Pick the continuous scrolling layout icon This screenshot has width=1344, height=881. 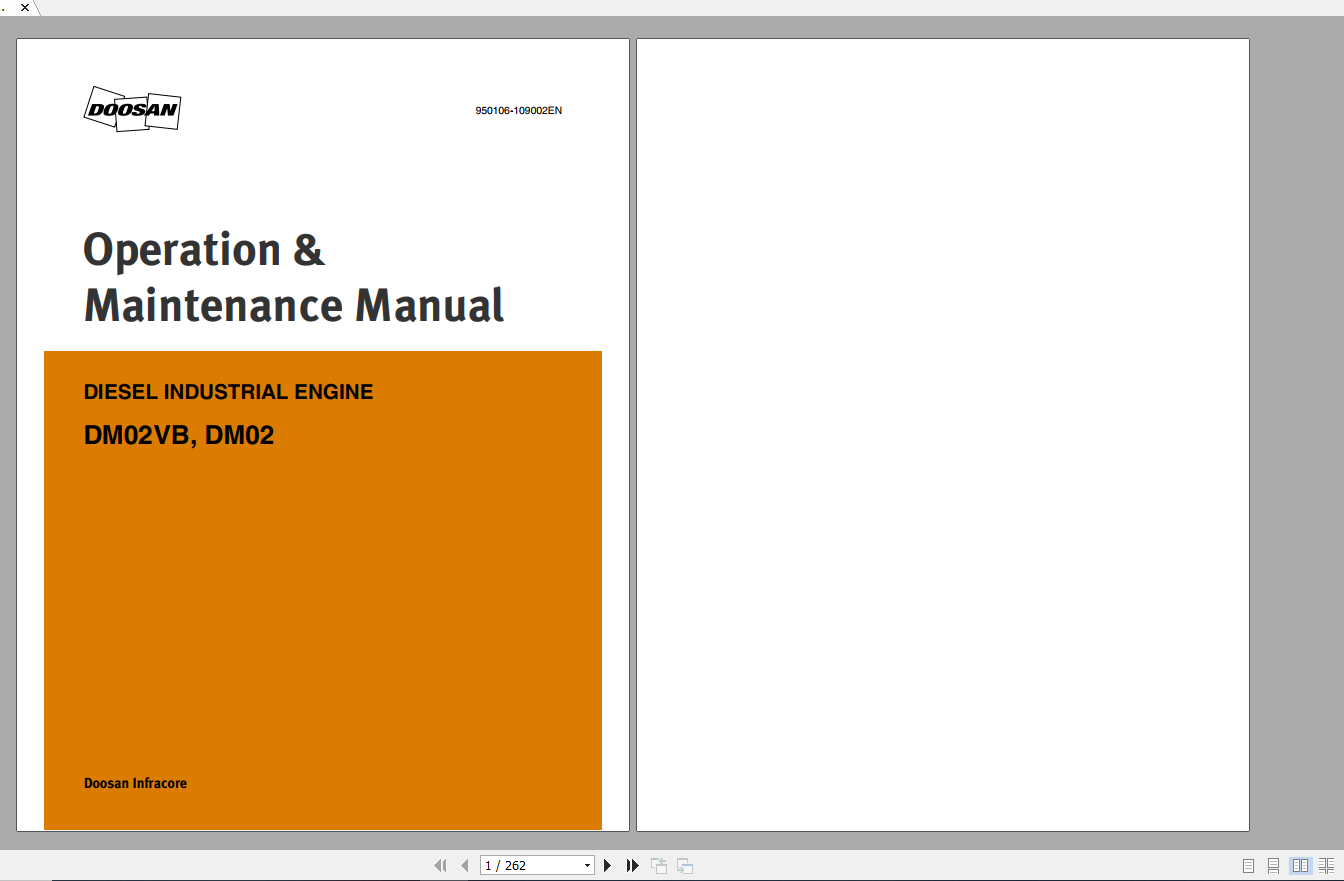coord(1272,865)
